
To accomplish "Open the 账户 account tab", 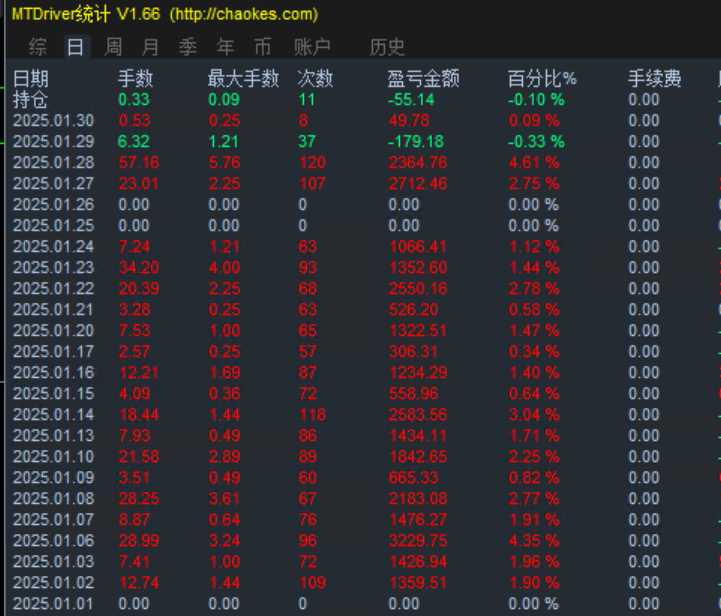I will pos(312,47).
